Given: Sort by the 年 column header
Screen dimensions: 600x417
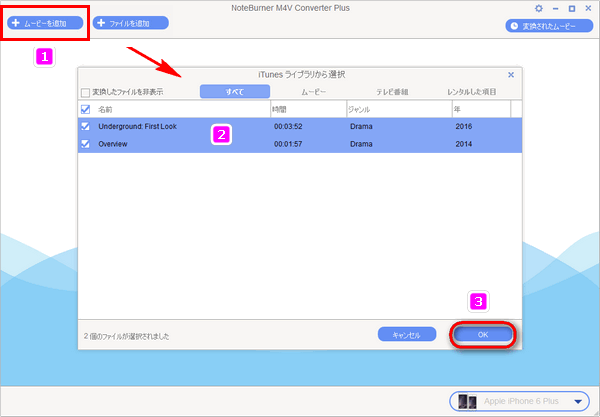Looking at the screenshot, I should click(x=481, y=109).
